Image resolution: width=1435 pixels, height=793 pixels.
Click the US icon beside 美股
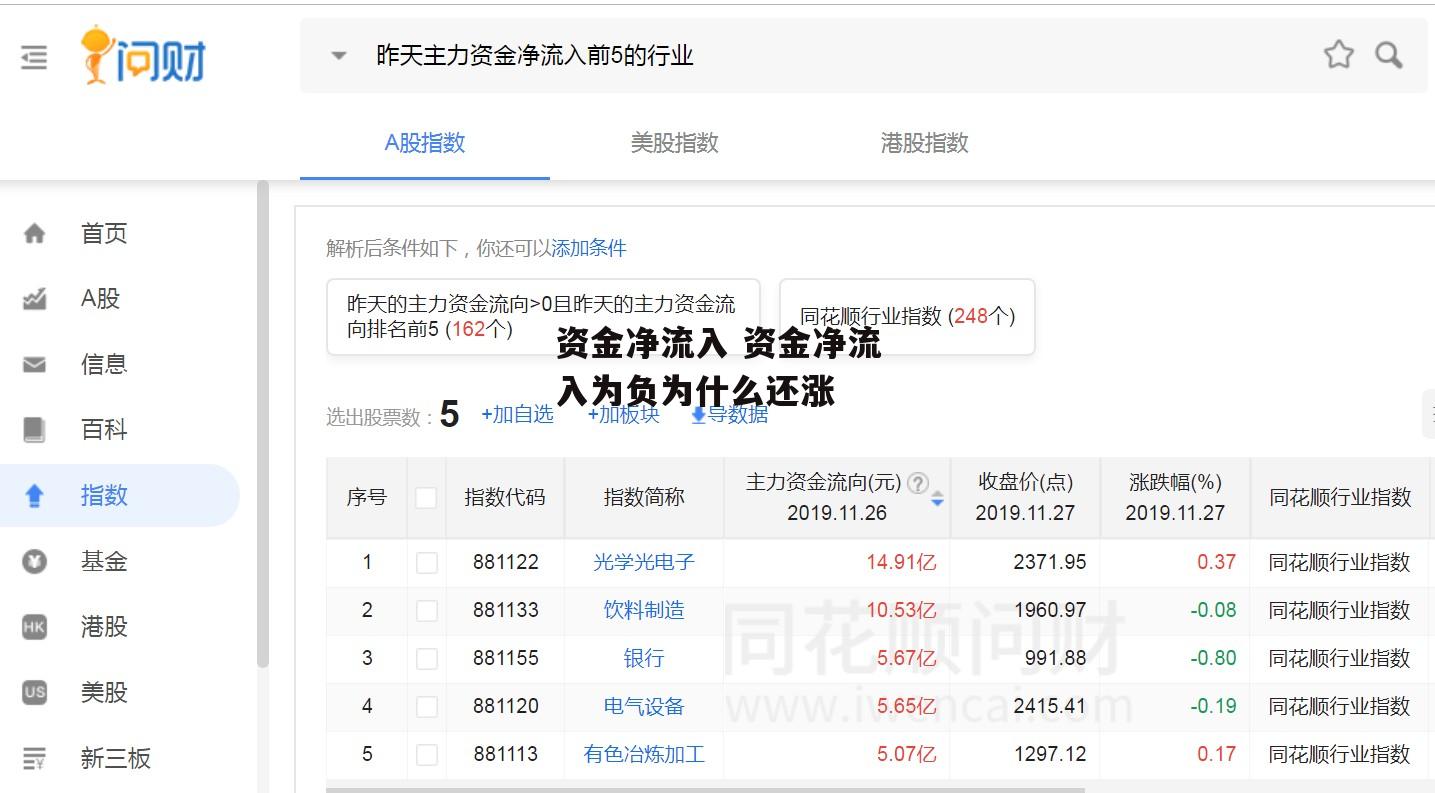[34, 692]
